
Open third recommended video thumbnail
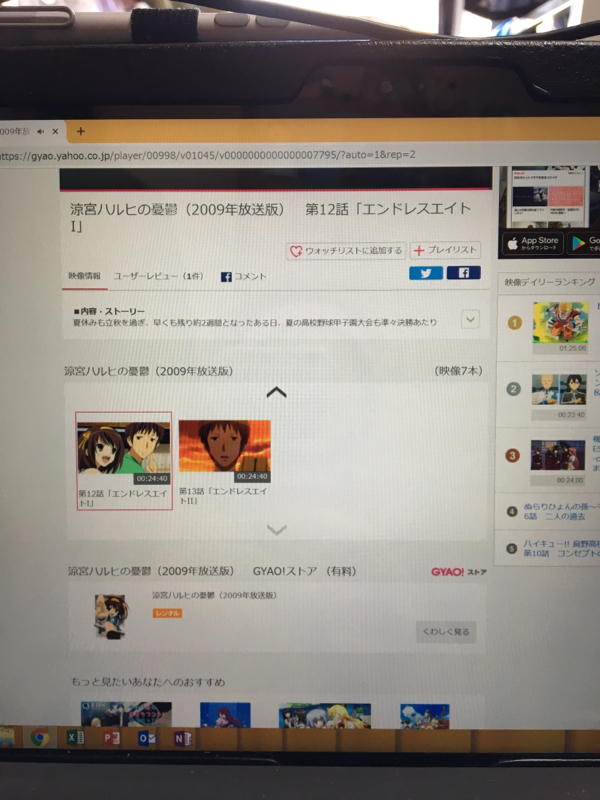point(324,715)
